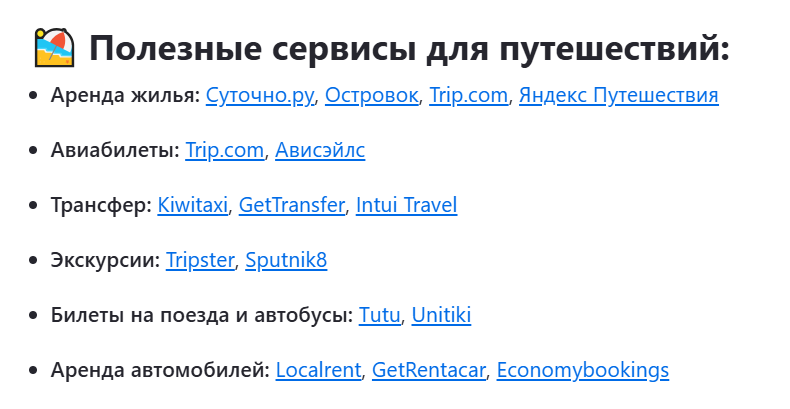Screen dimensions: 790x409
Task: Open the Economybookings link
Action: point(583,370)
